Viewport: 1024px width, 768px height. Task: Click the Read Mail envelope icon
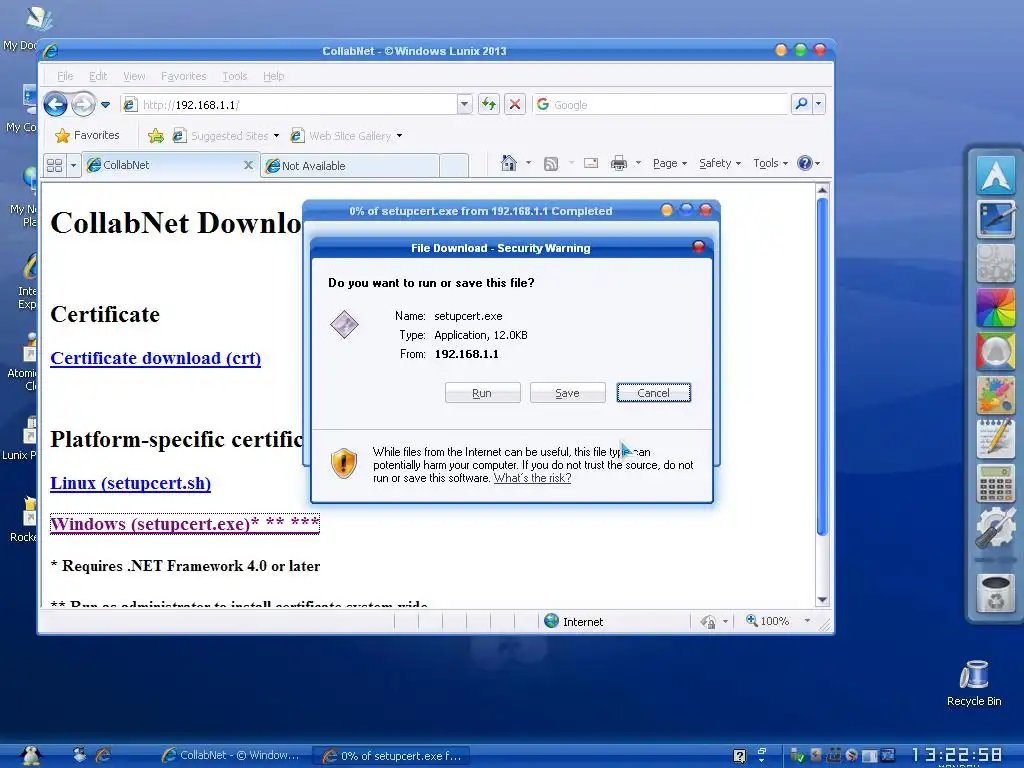(591, 163)
